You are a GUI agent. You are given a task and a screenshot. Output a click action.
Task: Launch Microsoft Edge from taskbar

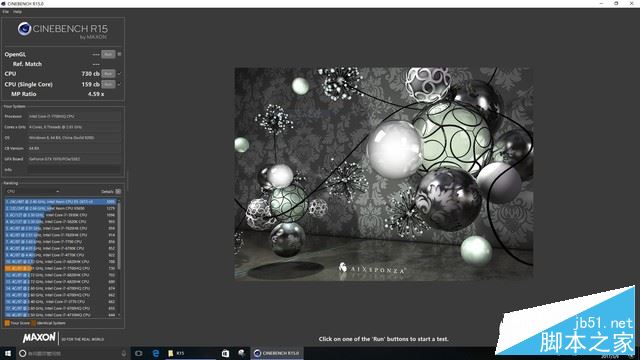[156, 353]
